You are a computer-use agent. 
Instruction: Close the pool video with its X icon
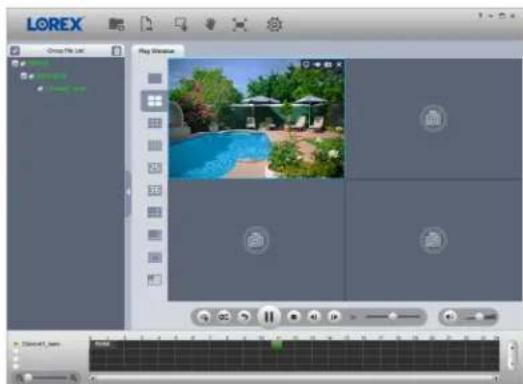coord(339,64)
